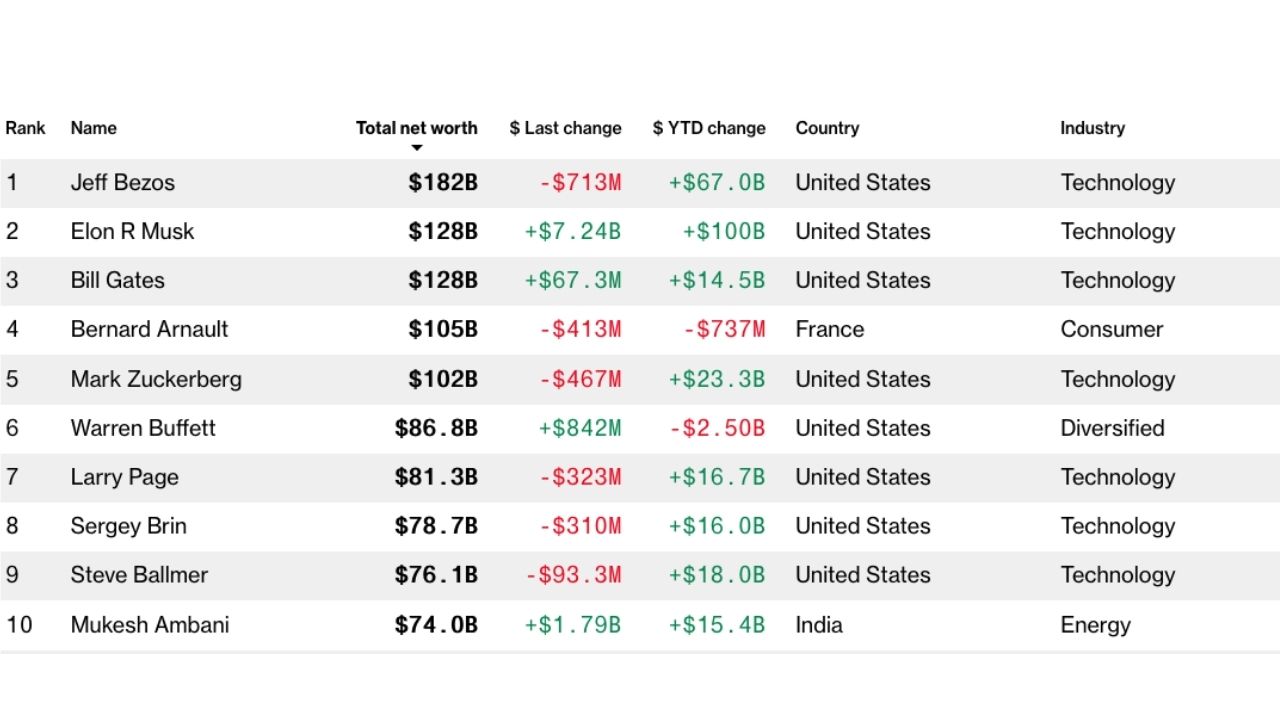The height and width of the screenshot is (720, 1280).
Task: Open Jeff Bezos profile link
Action: pyautogui.click(x=122, y=183)
